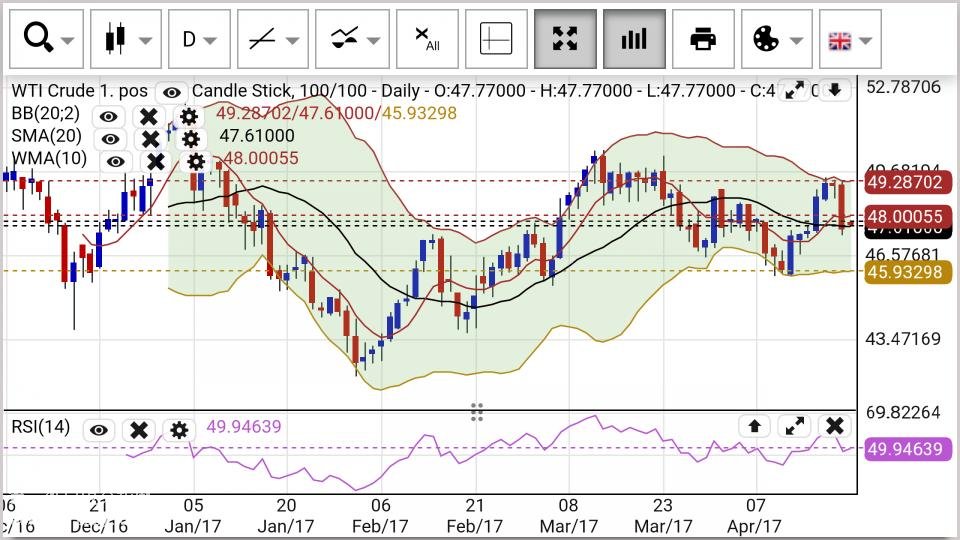The width and height of the screenshot is (960, 540).
Task: Click the remove all drawings button
Action: [427, 40]
